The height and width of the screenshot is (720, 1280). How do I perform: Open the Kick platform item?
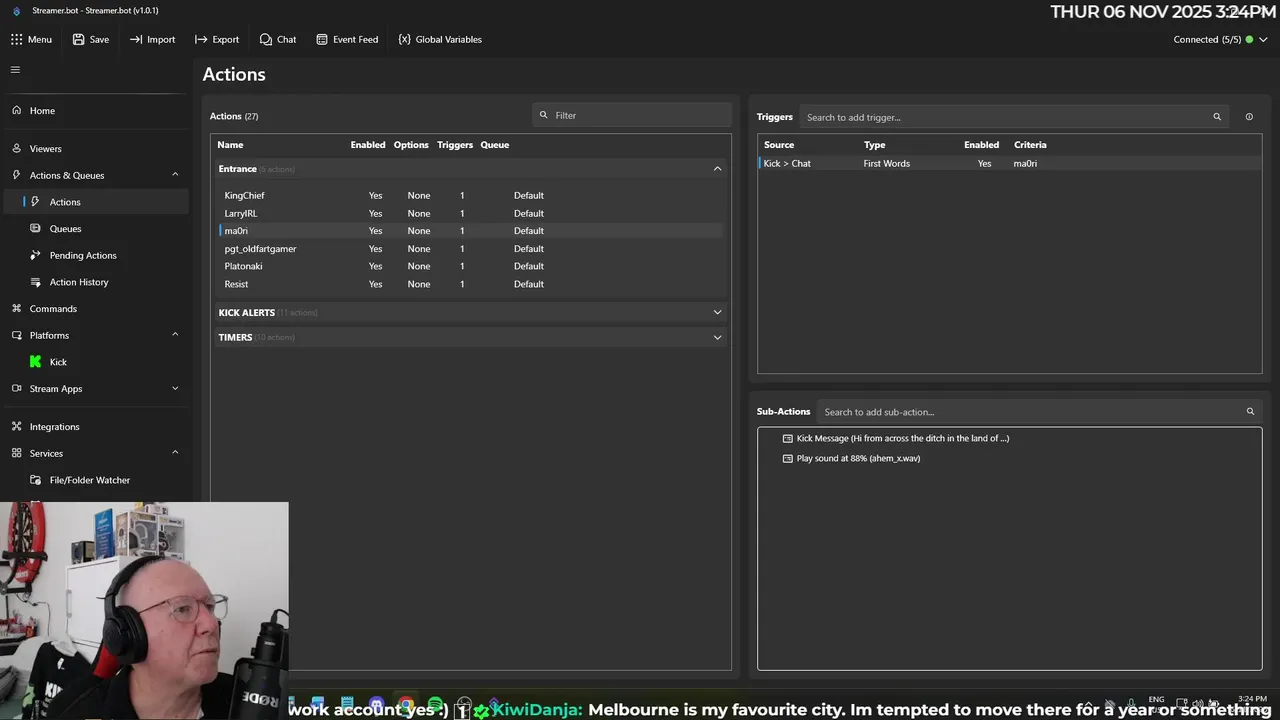[x=58, y=362]
